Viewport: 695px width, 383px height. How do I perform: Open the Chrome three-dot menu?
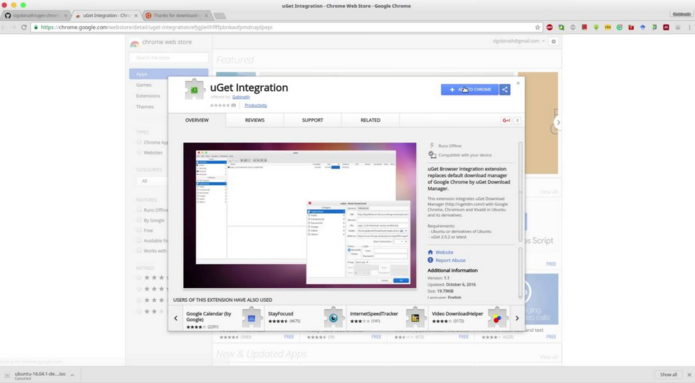click(689, 27)
